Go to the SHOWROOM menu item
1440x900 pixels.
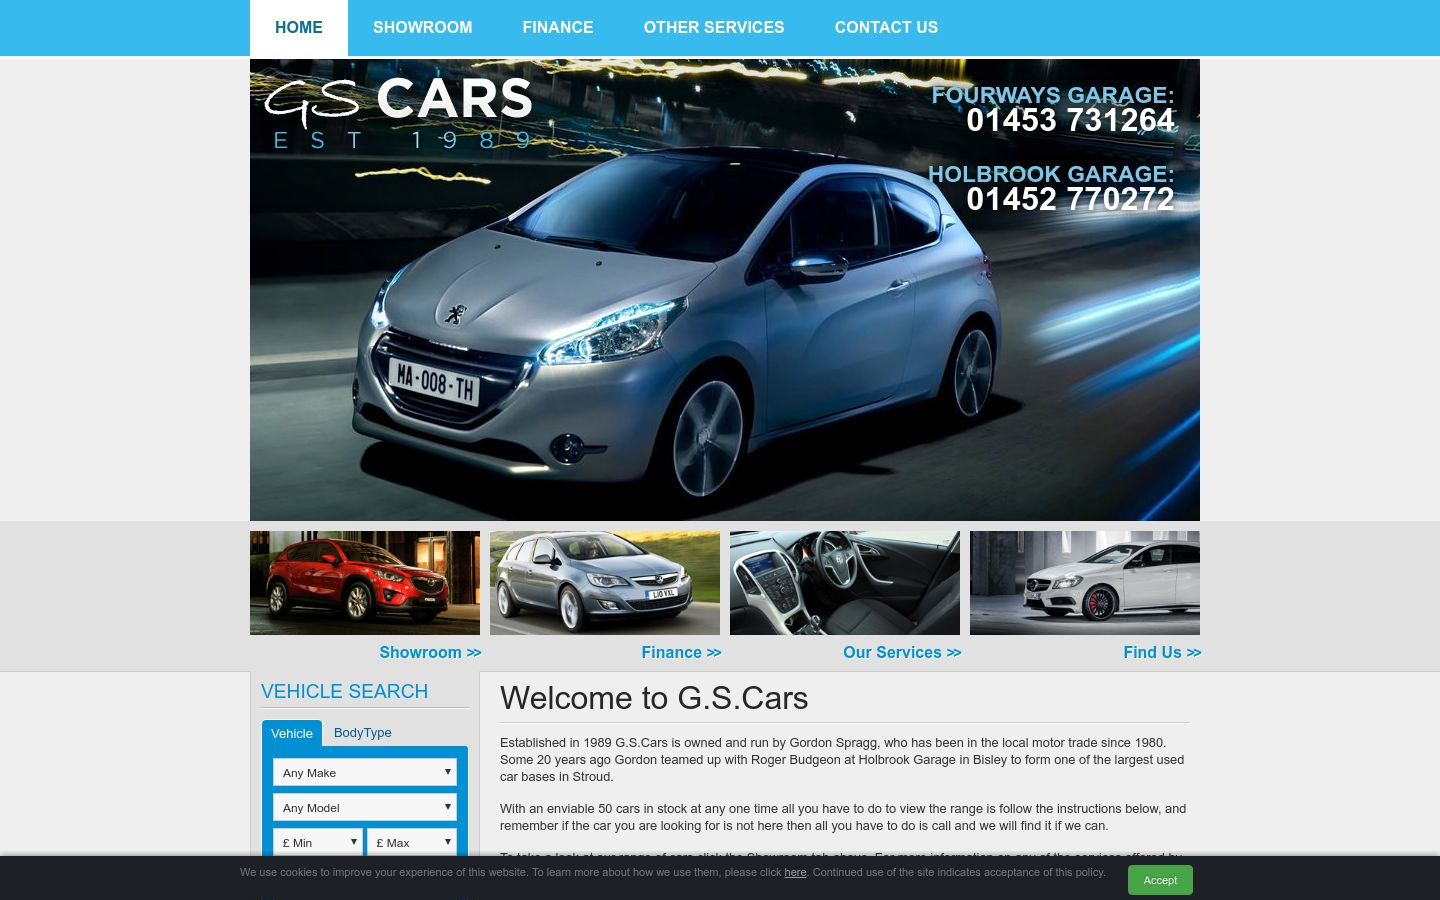pos(422,28)
